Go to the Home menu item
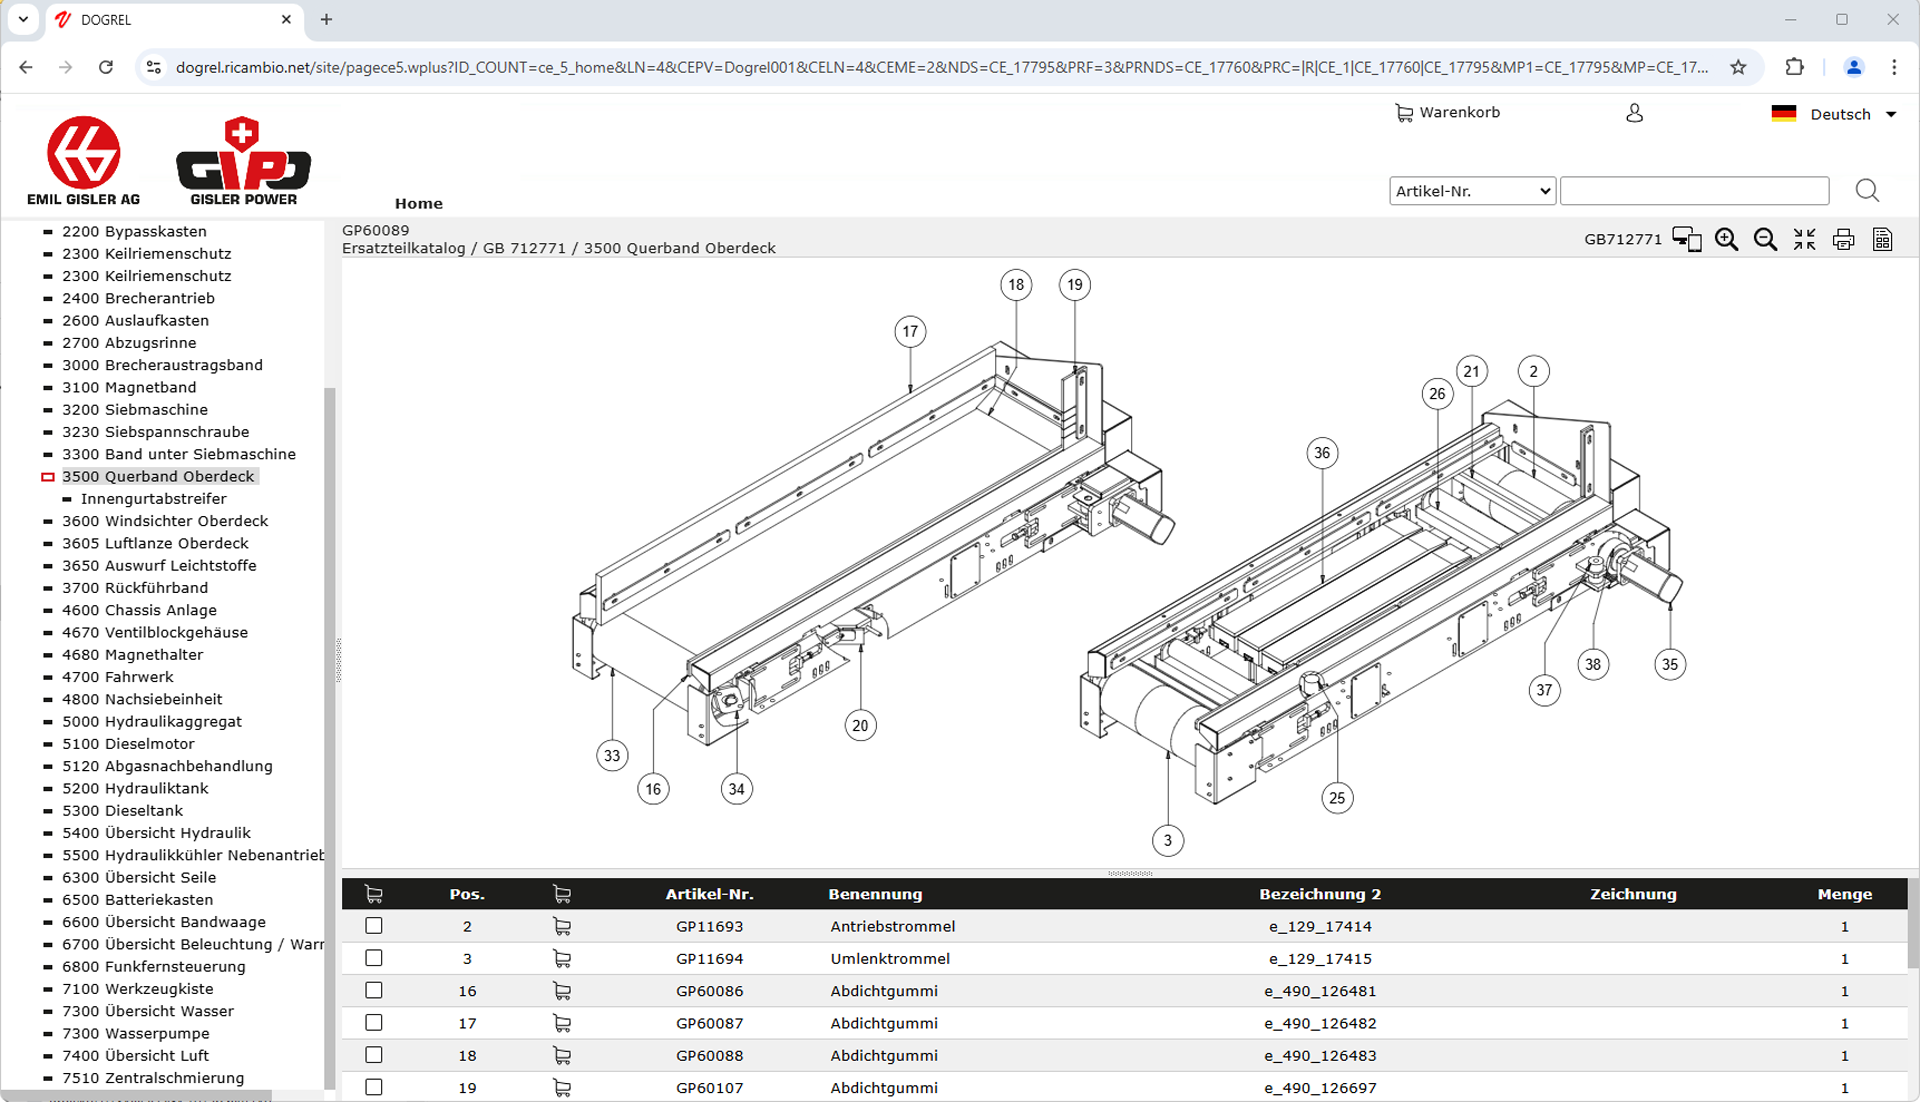Image resolution: width=1920 pixels, height=1105 pixels. pyautogui.click(x=418, y=203)
